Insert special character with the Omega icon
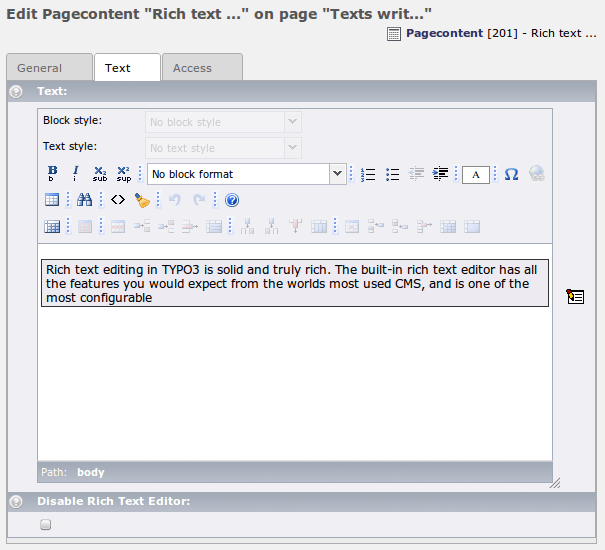Screen dimensions: 605x550 511,174
